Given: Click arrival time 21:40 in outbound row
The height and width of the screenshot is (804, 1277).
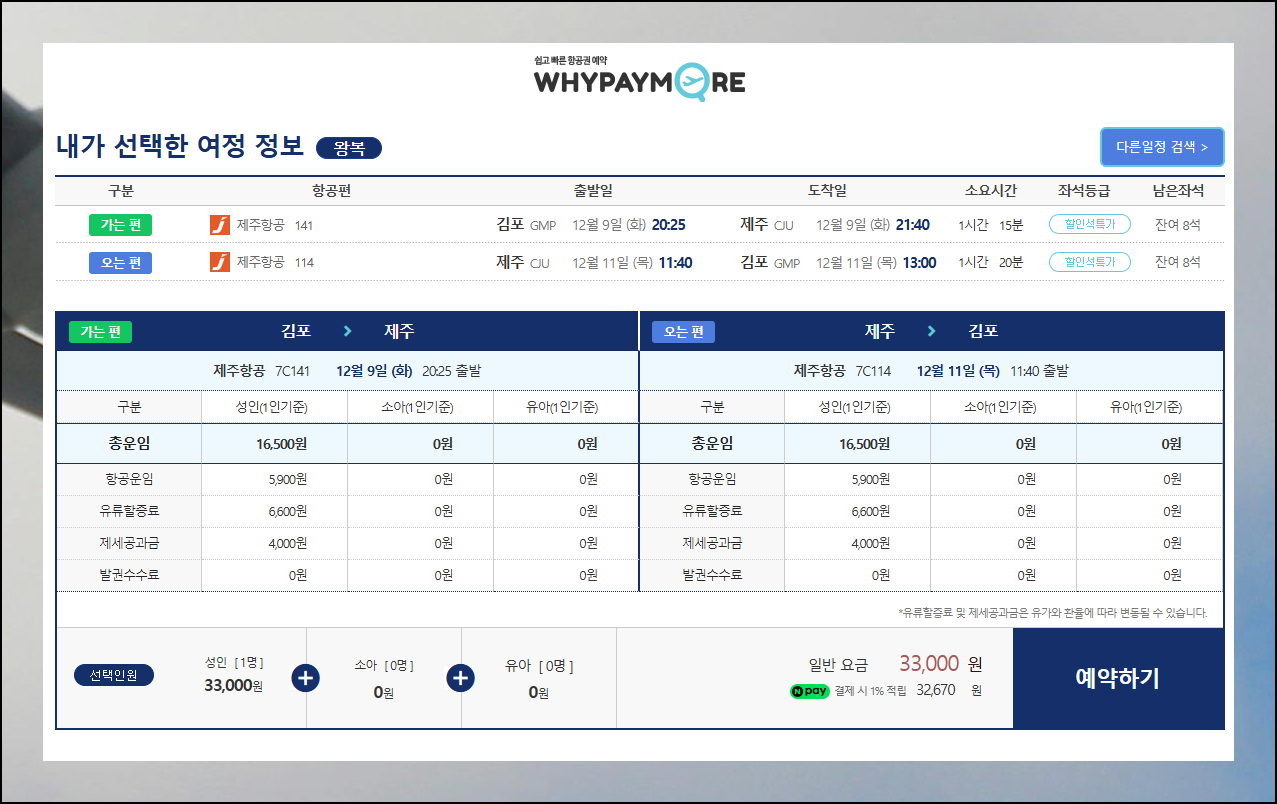Looking at the screenshot, I should click(913, 225).
